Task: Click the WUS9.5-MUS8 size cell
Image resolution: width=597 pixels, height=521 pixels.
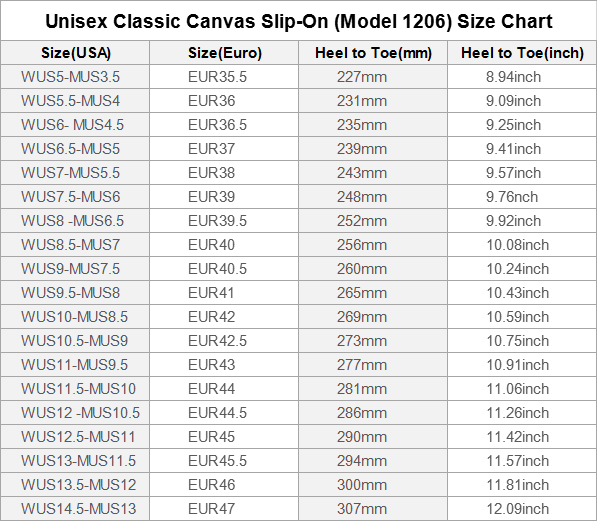Action: (75, 293)
